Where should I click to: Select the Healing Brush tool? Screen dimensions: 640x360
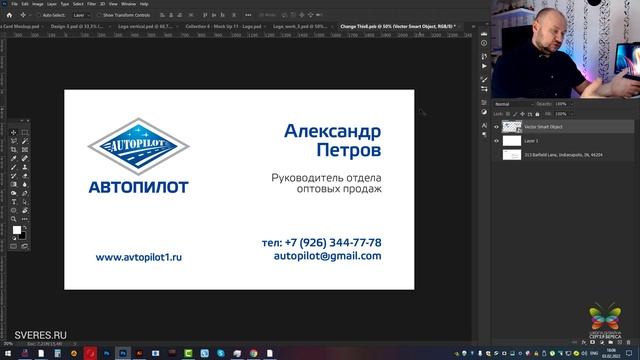click(25, 158)
